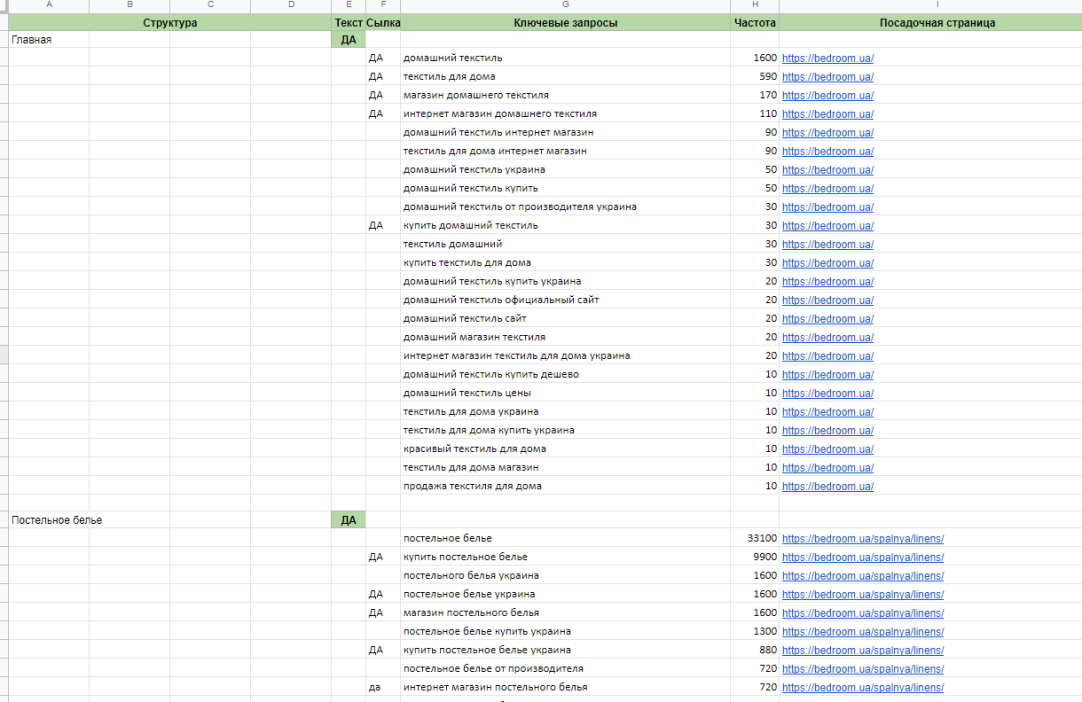Open linens link in 'постельное белье от производителя' row
The image size is (1082, 702).
coord(863,669)
